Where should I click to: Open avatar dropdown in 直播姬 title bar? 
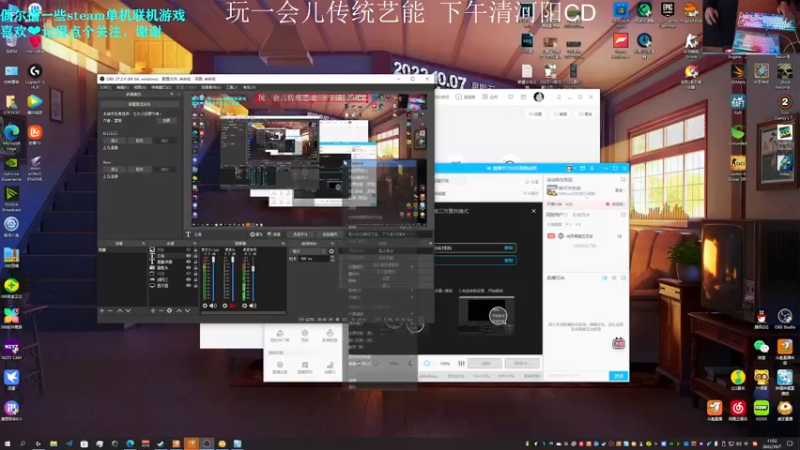click(571, 168)
